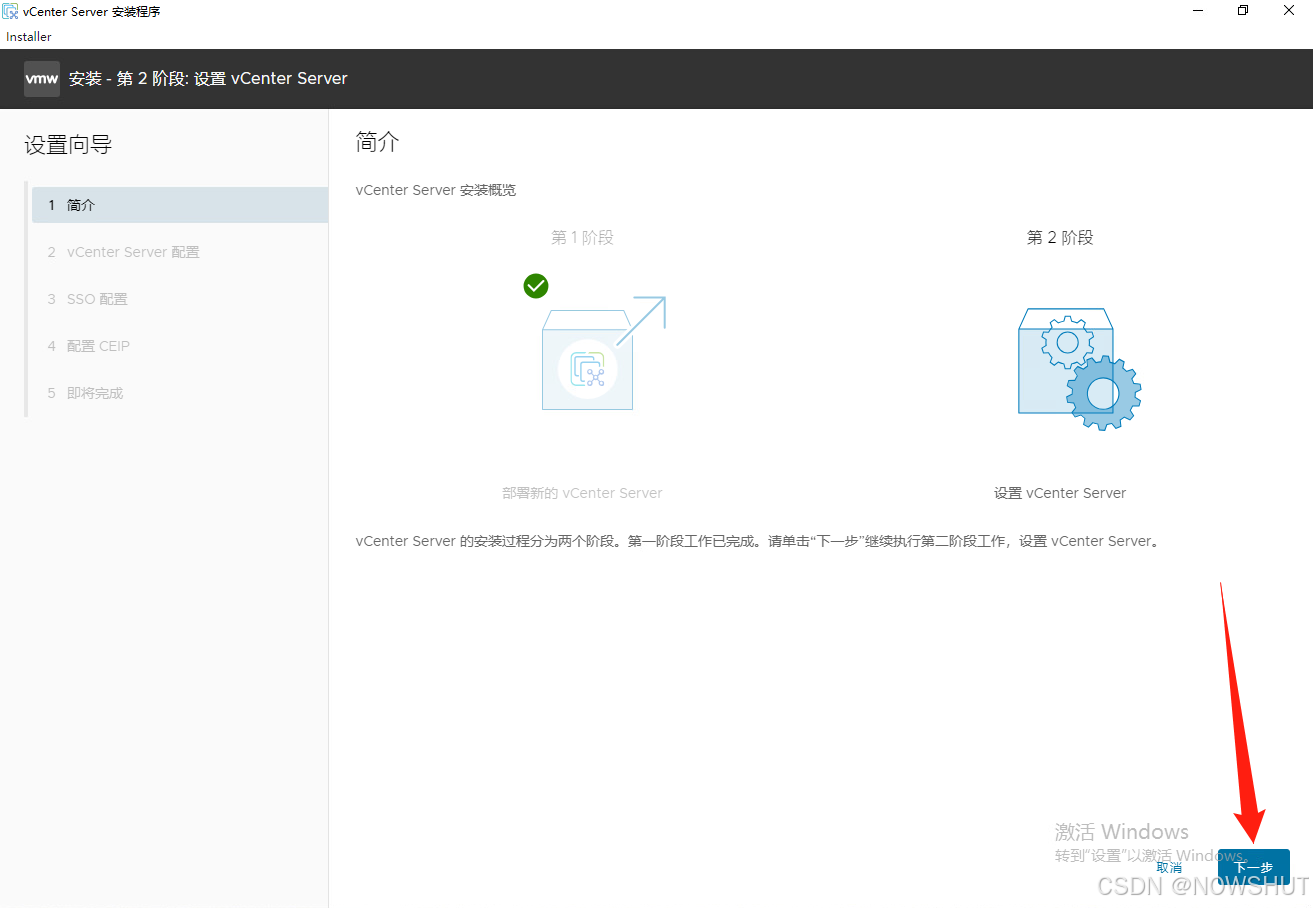Click the vmw logo in the header

[42, 78]
